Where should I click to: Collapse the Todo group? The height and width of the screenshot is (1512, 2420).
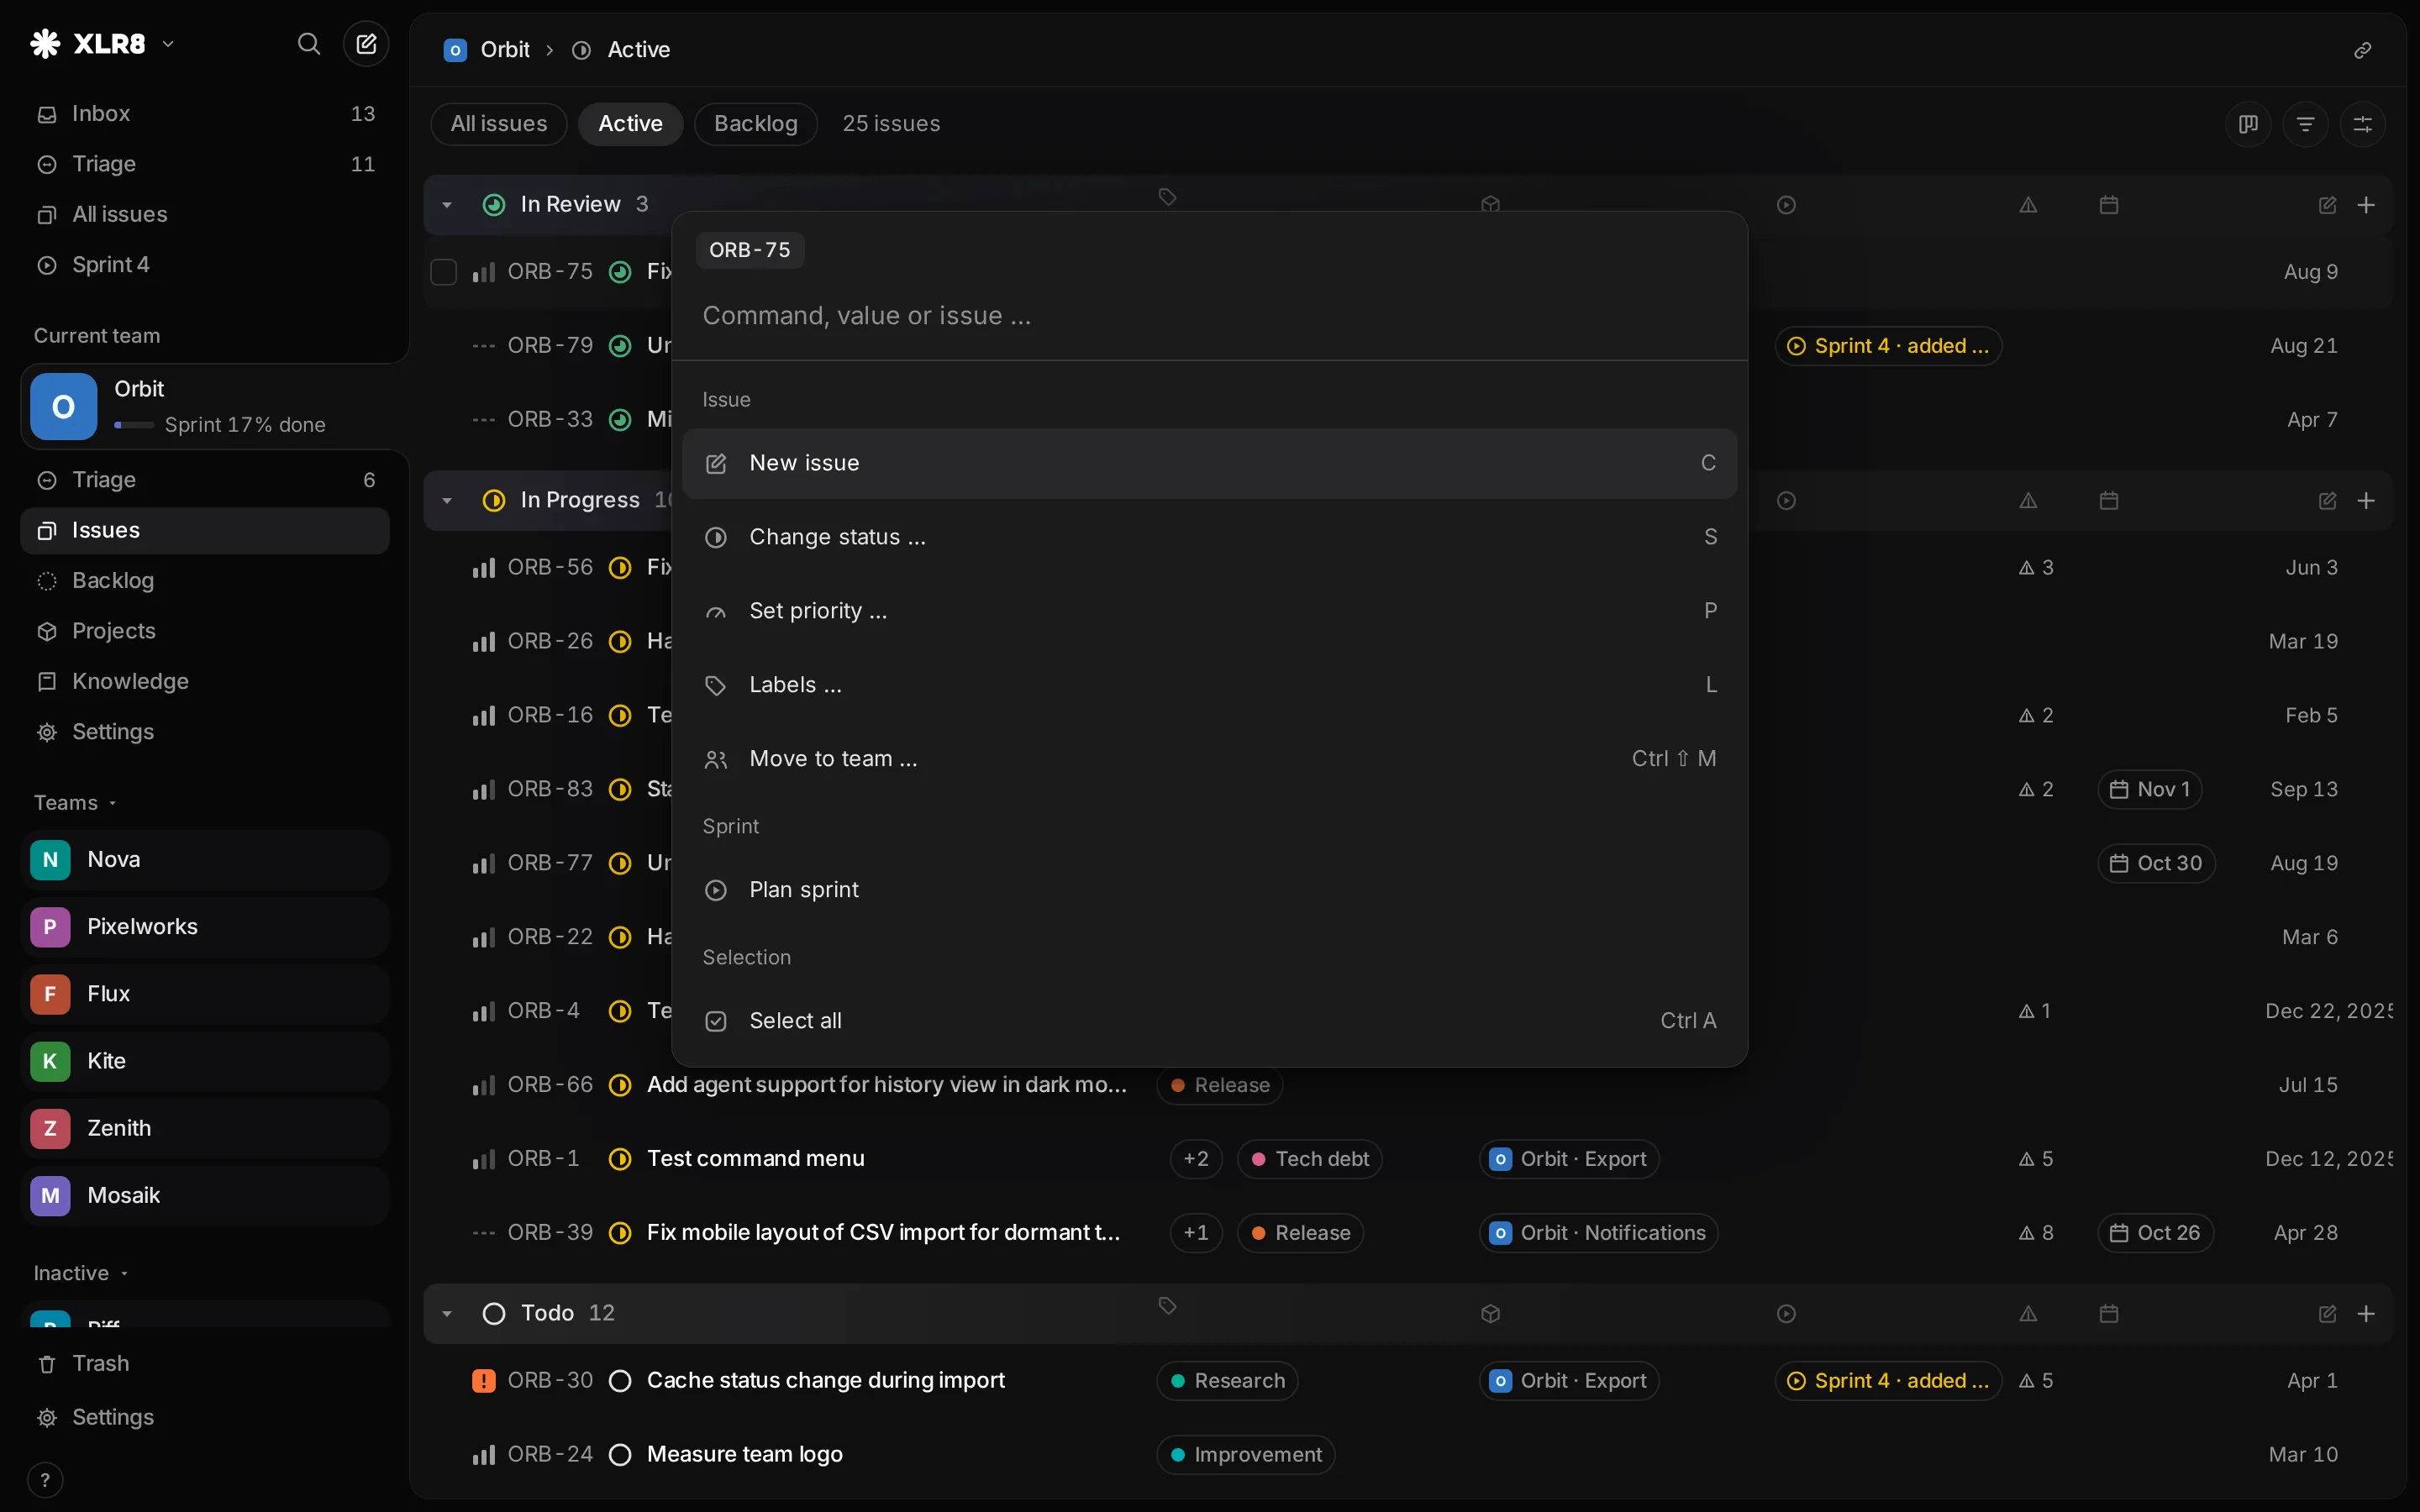pos(447,1314)
